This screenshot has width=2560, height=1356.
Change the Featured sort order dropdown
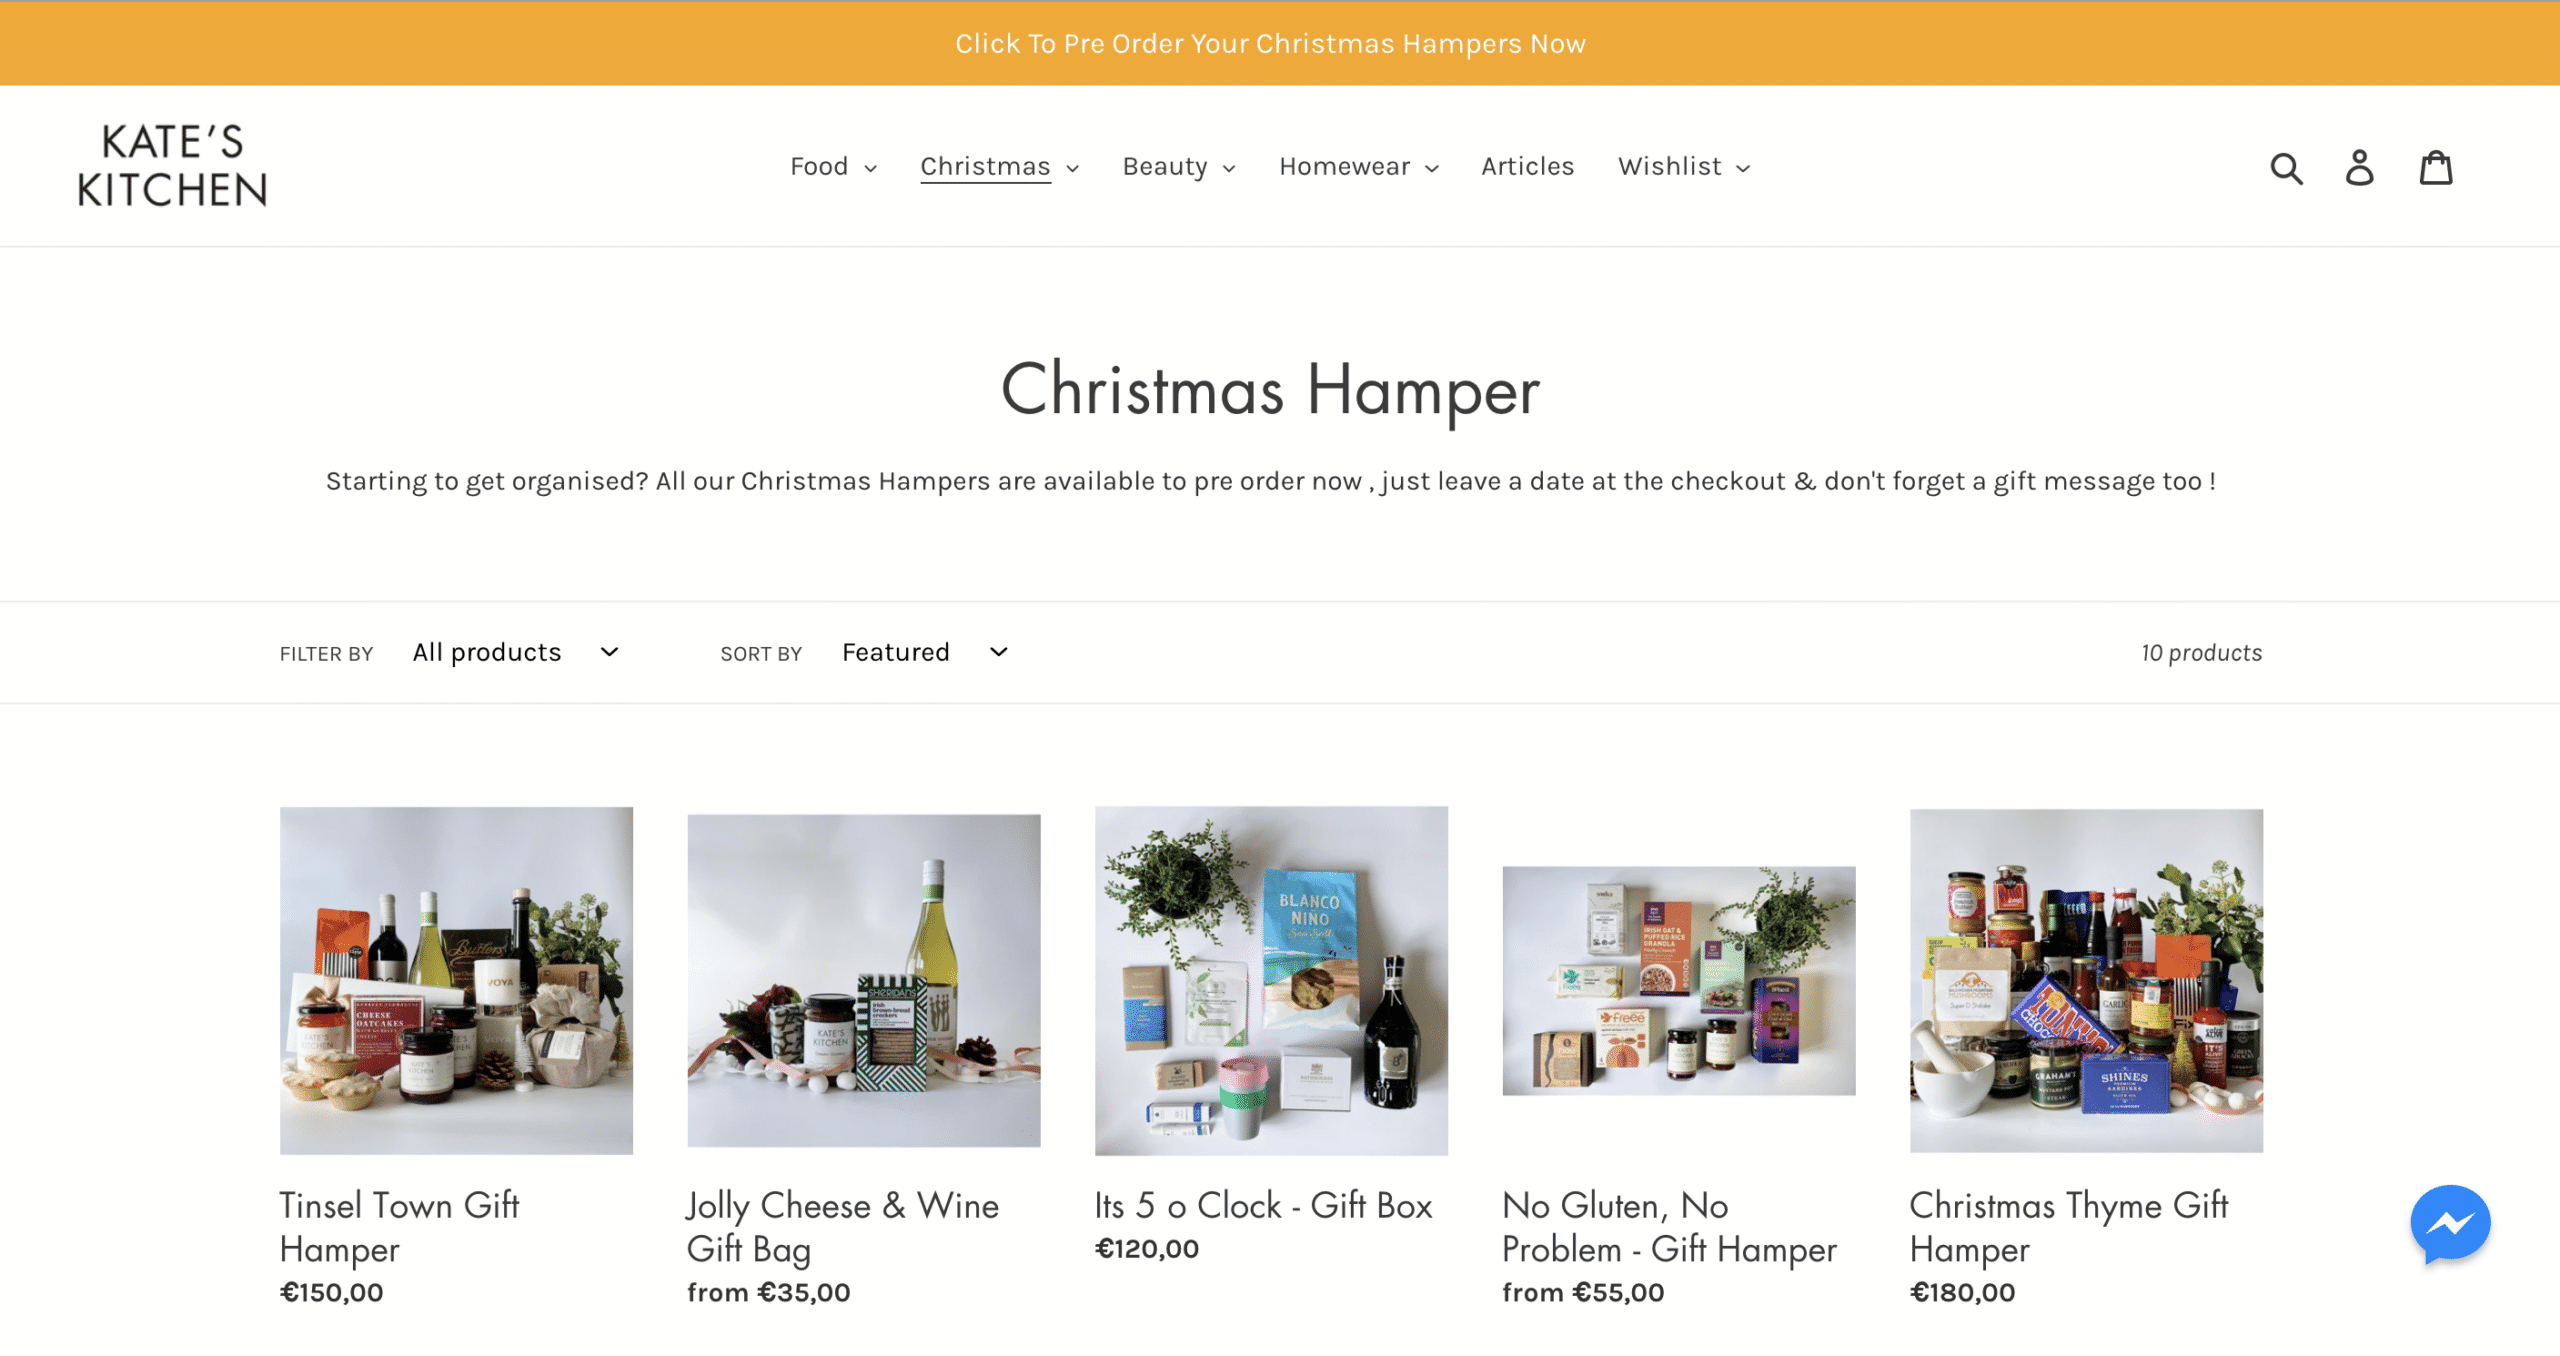[925, 652]
